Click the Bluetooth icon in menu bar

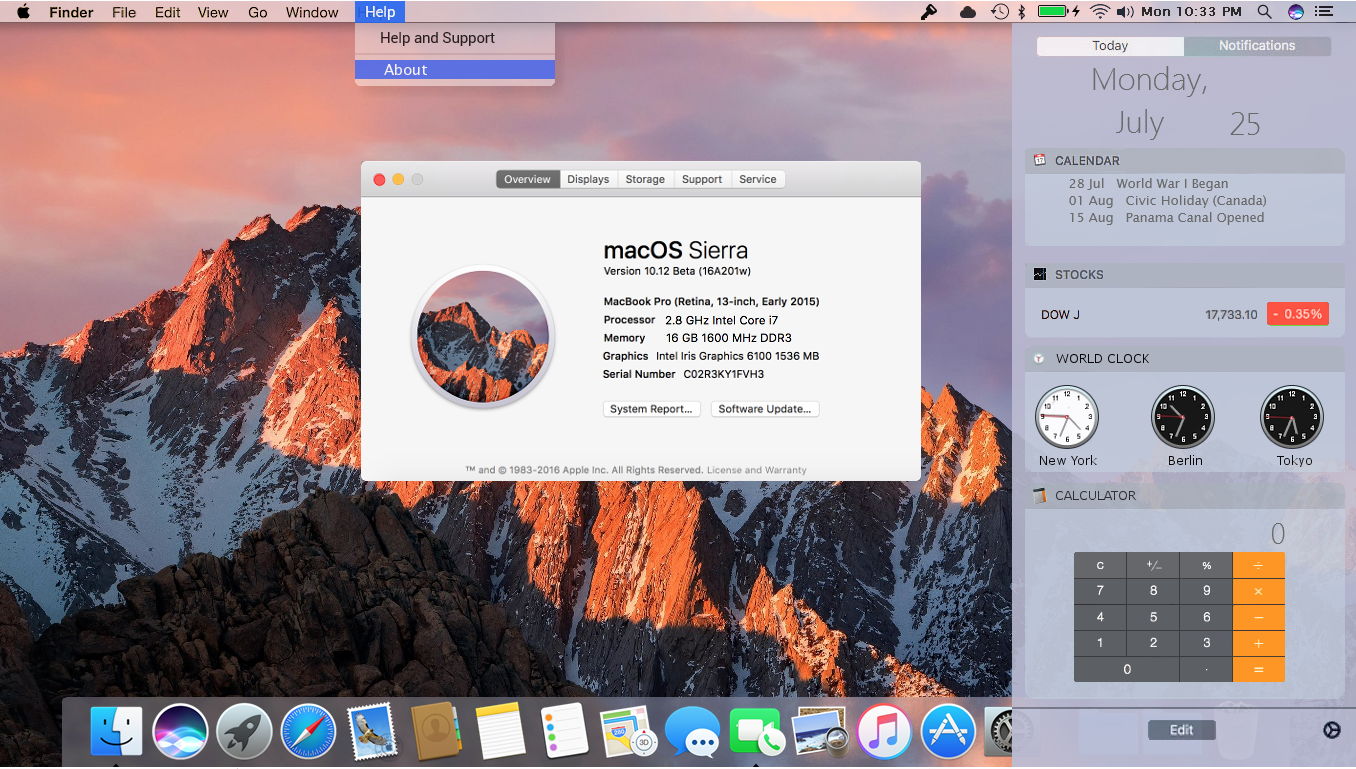pos(1022,12)
